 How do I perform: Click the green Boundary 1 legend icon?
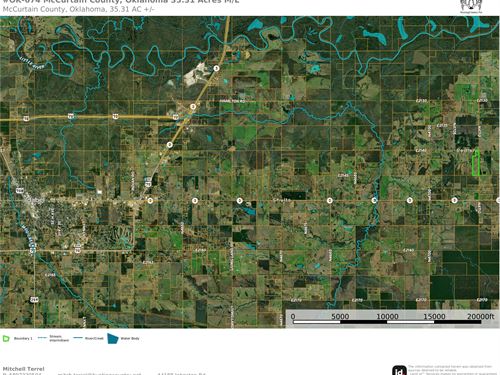pyautogui.click(x=6, y=339)
